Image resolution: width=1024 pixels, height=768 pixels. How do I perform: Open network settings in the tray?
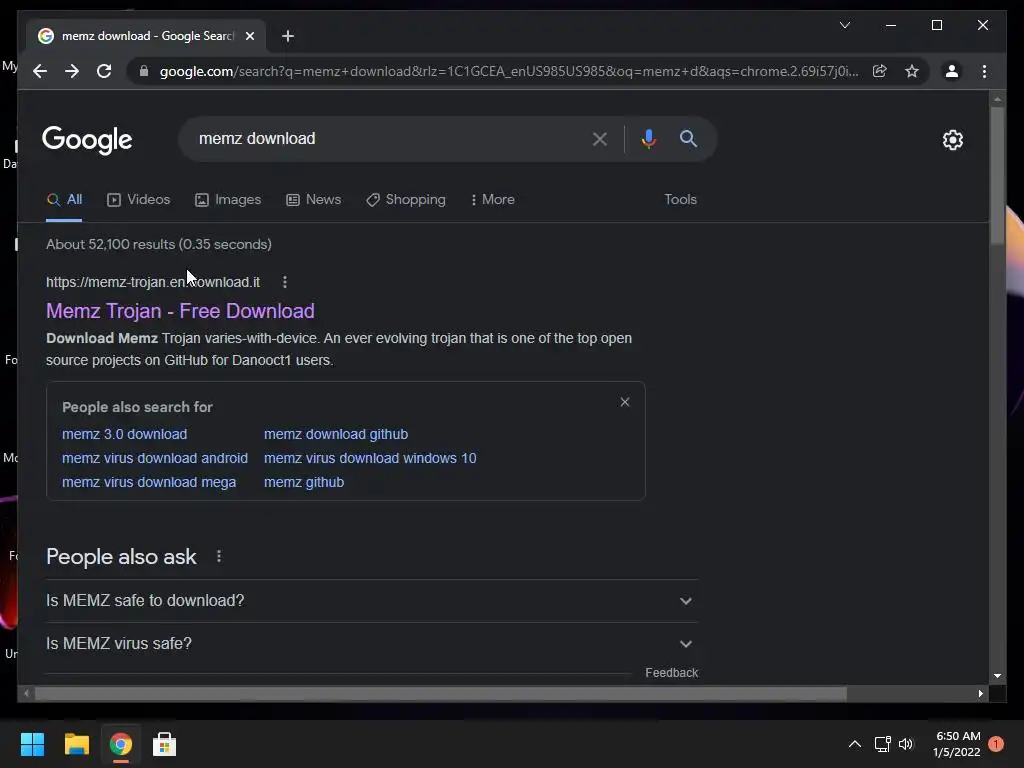pos(882,744)
